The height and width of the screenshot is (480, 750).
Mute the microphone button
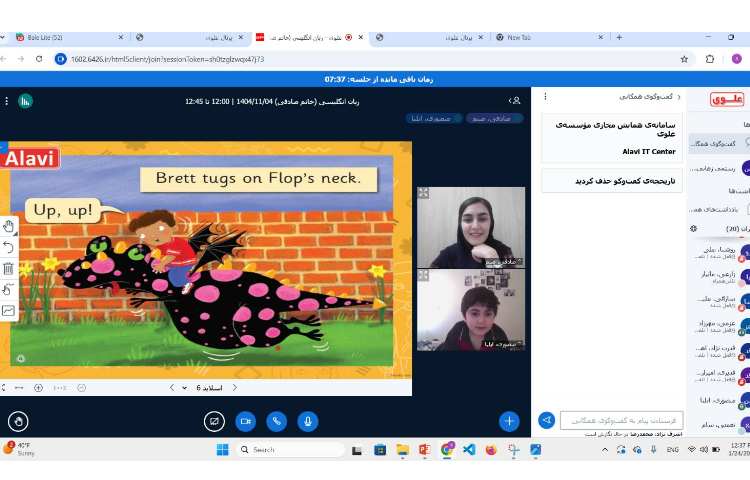point(308,421)
